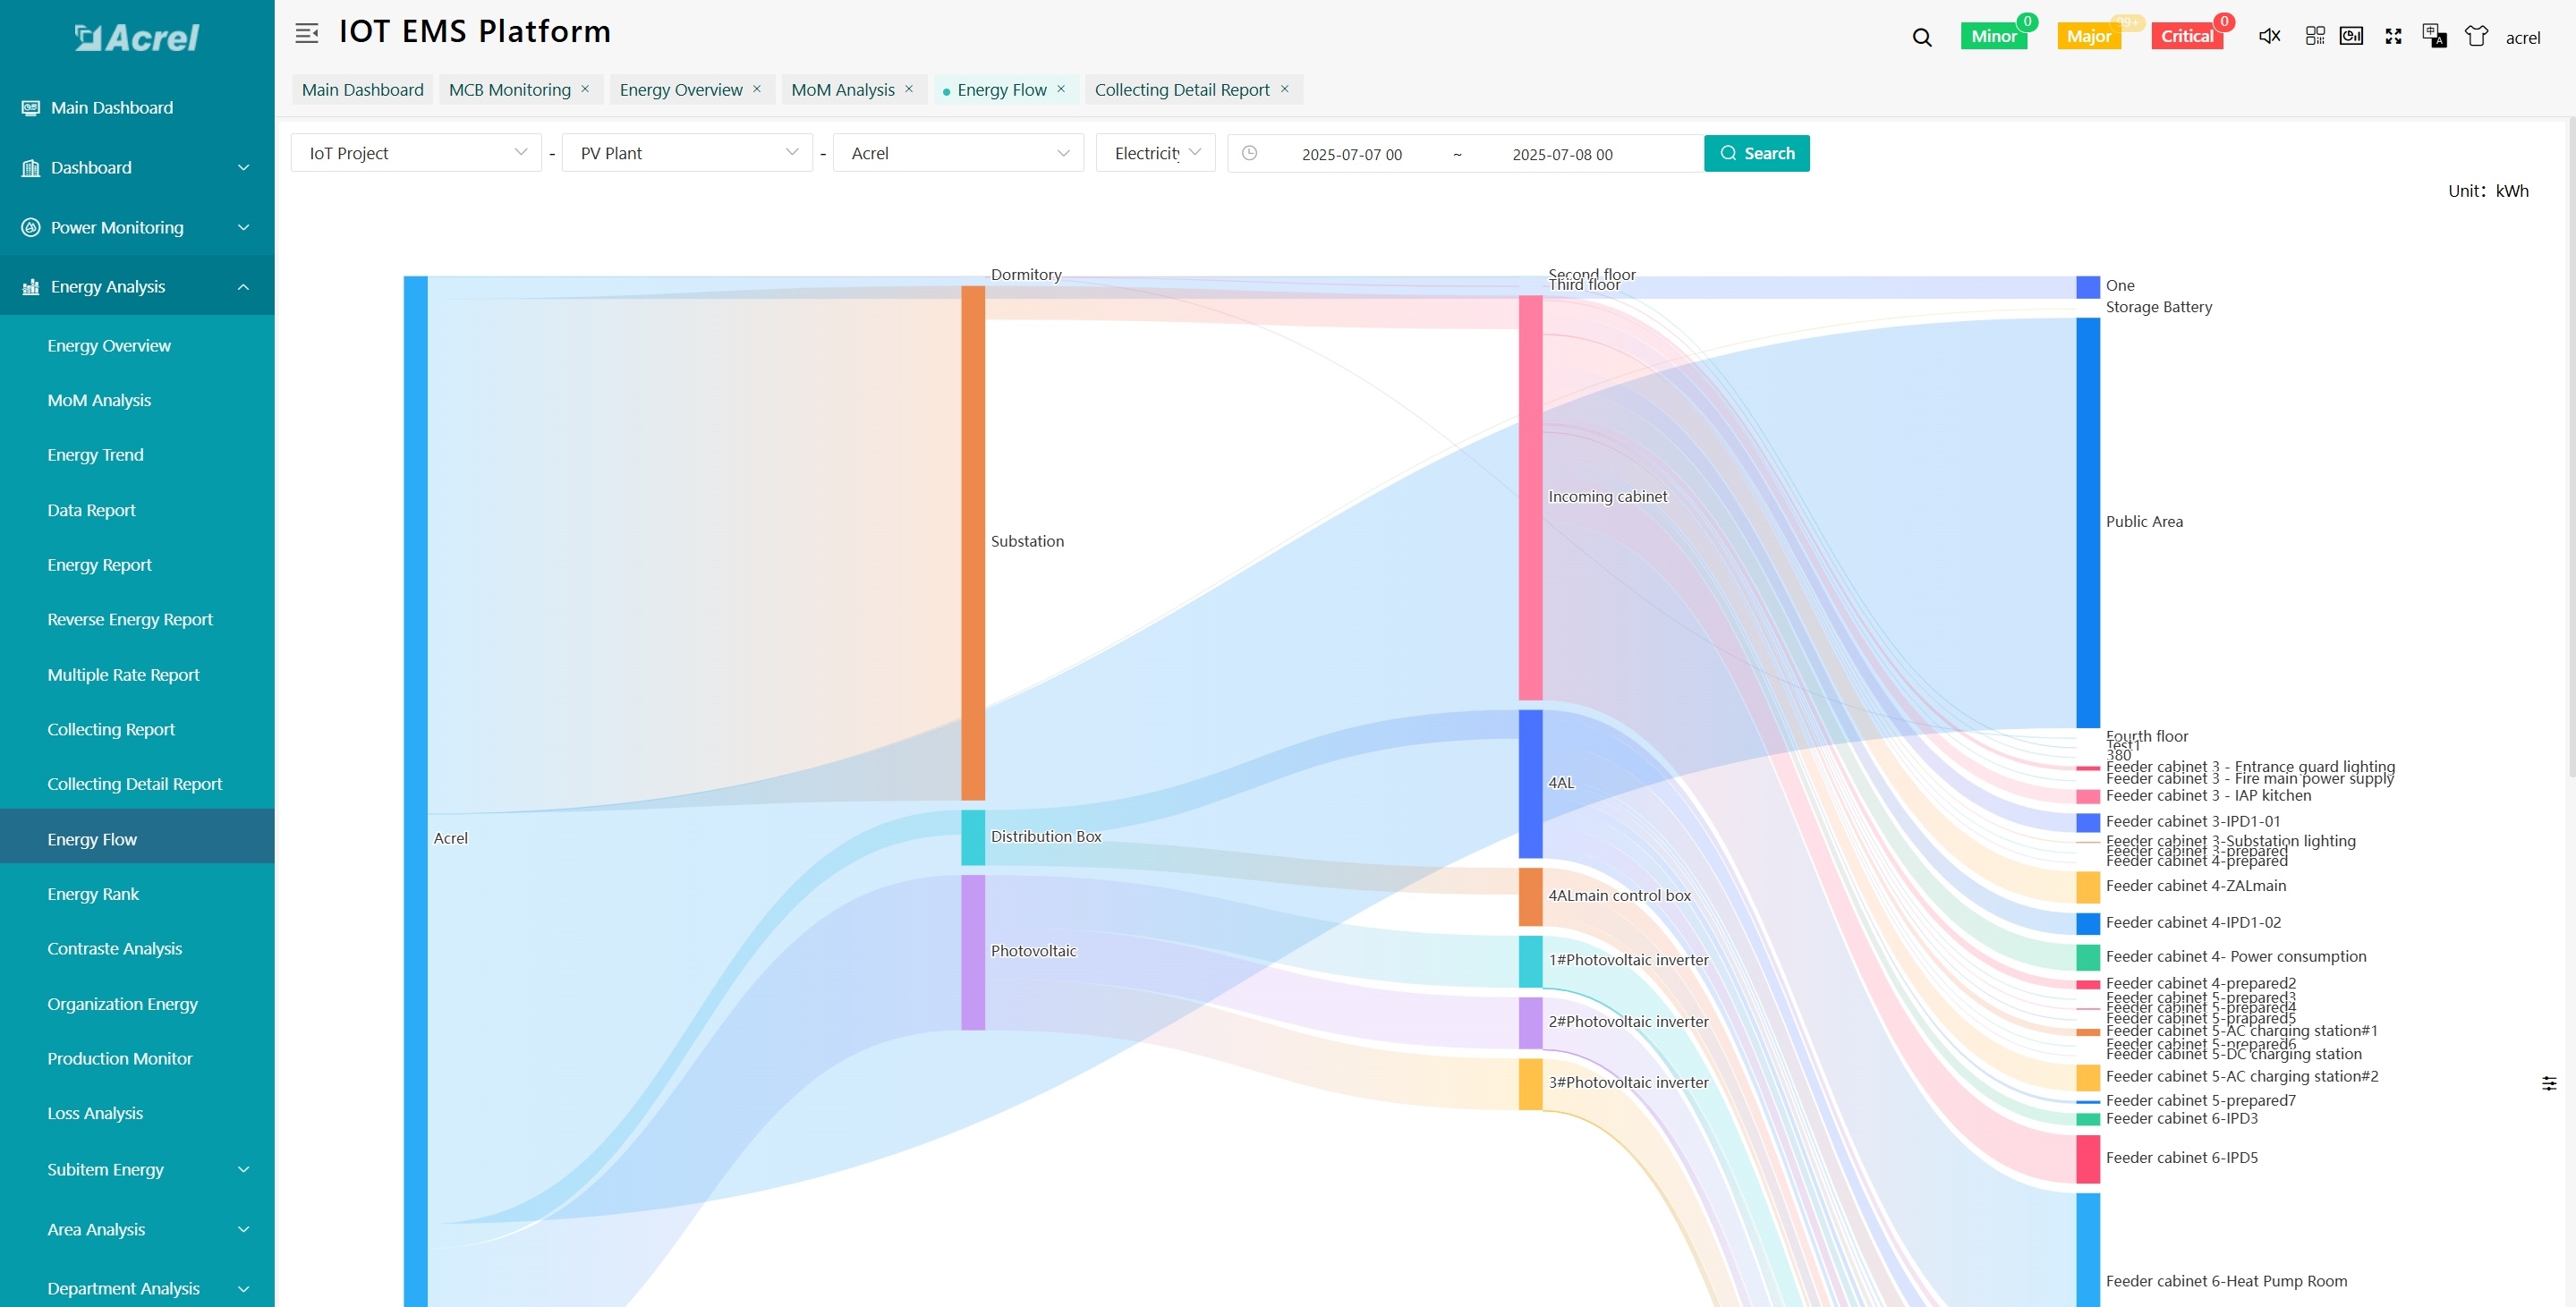Click the start date field 2025-07-07
The height and width of the screenshot is (1307, 2576).
(x=1351, y=154)
